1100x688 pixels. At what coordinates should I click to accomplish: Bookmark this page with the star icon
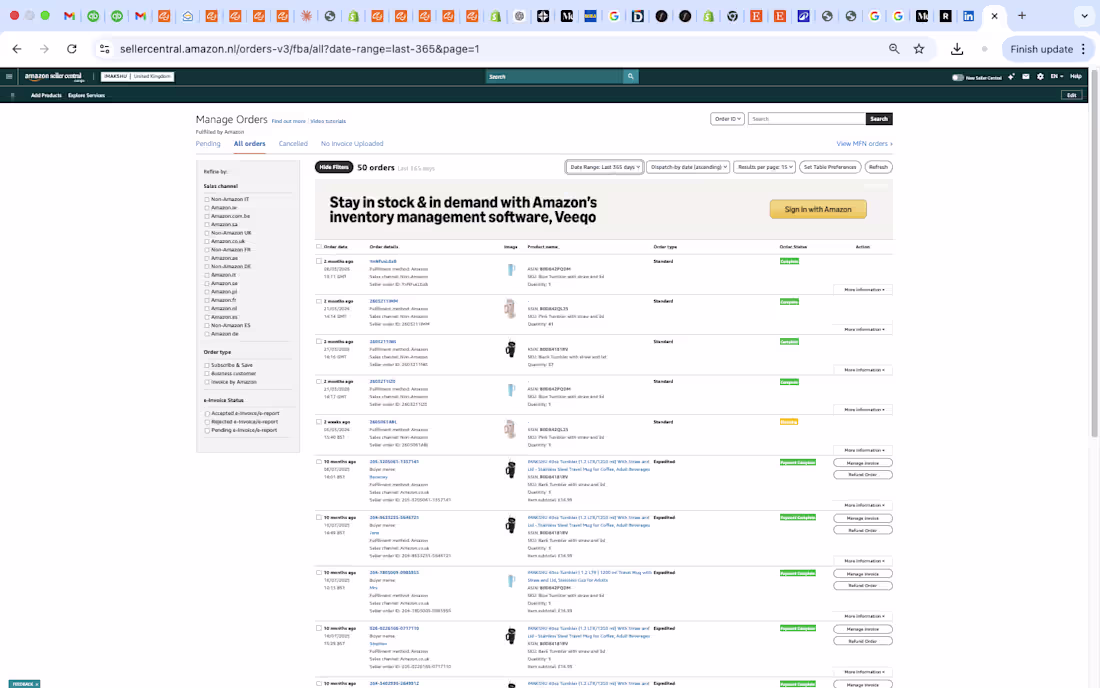pyautogui.click(x=919, y=49)
